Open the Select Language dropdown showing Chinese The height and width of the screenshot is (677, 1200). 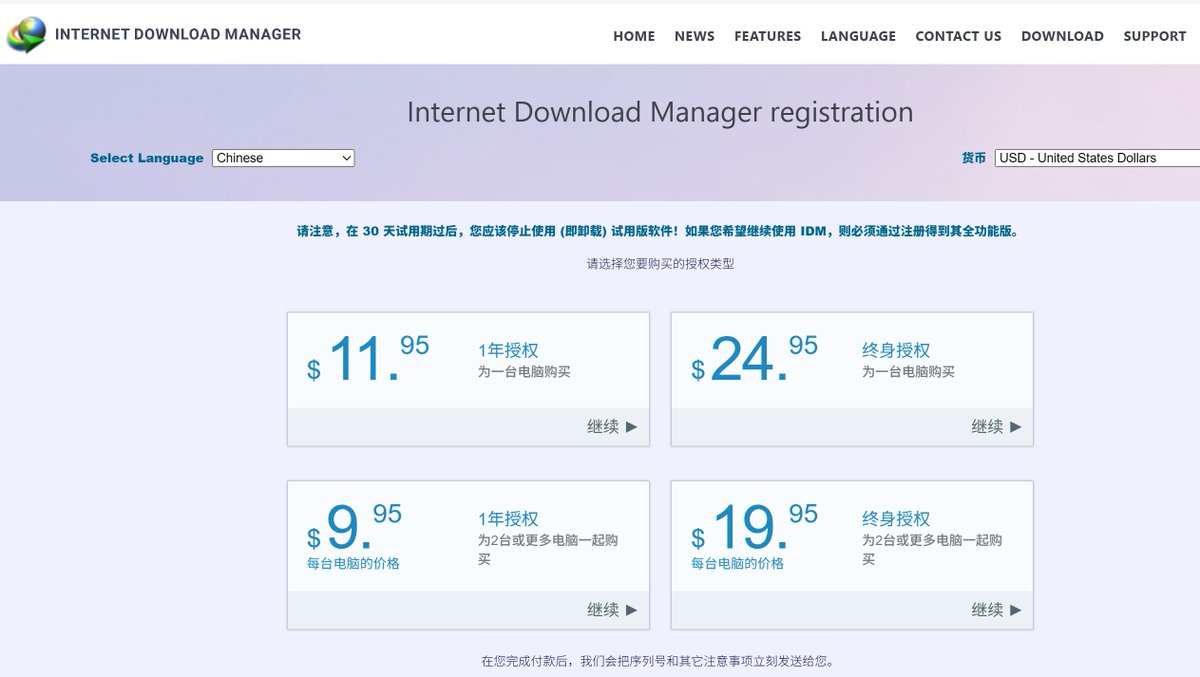[x=283, y=158]
